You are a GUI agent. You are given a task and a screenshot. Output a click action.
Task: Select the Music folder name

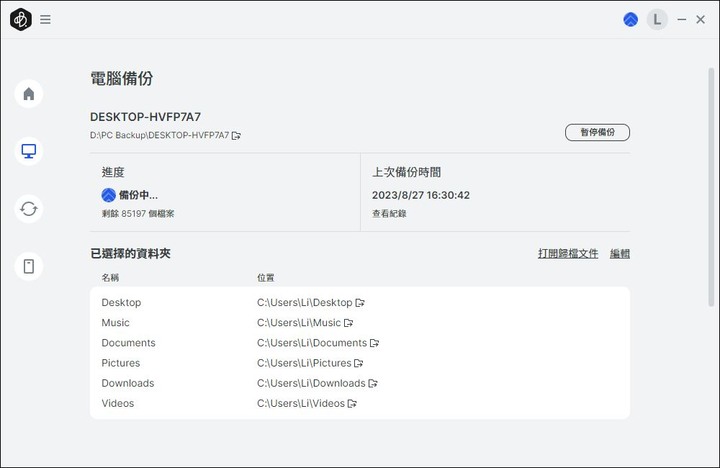[115, 323]
